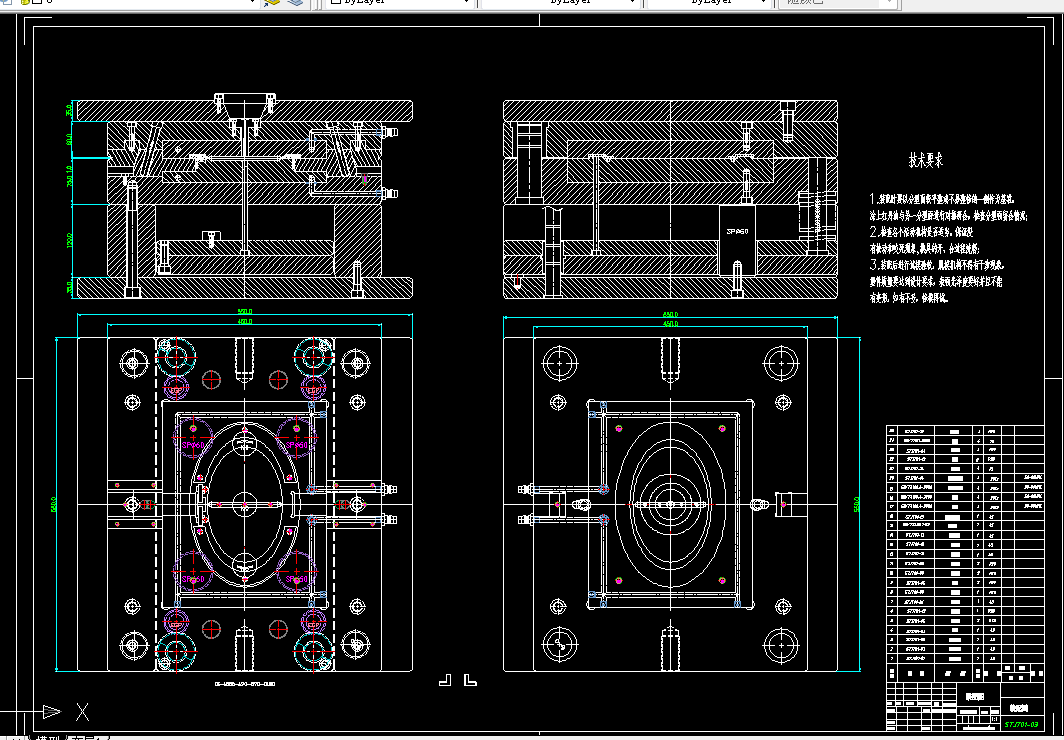
Task: Select the 500.0 dimension above left plan view
Action: pos(244,311)
